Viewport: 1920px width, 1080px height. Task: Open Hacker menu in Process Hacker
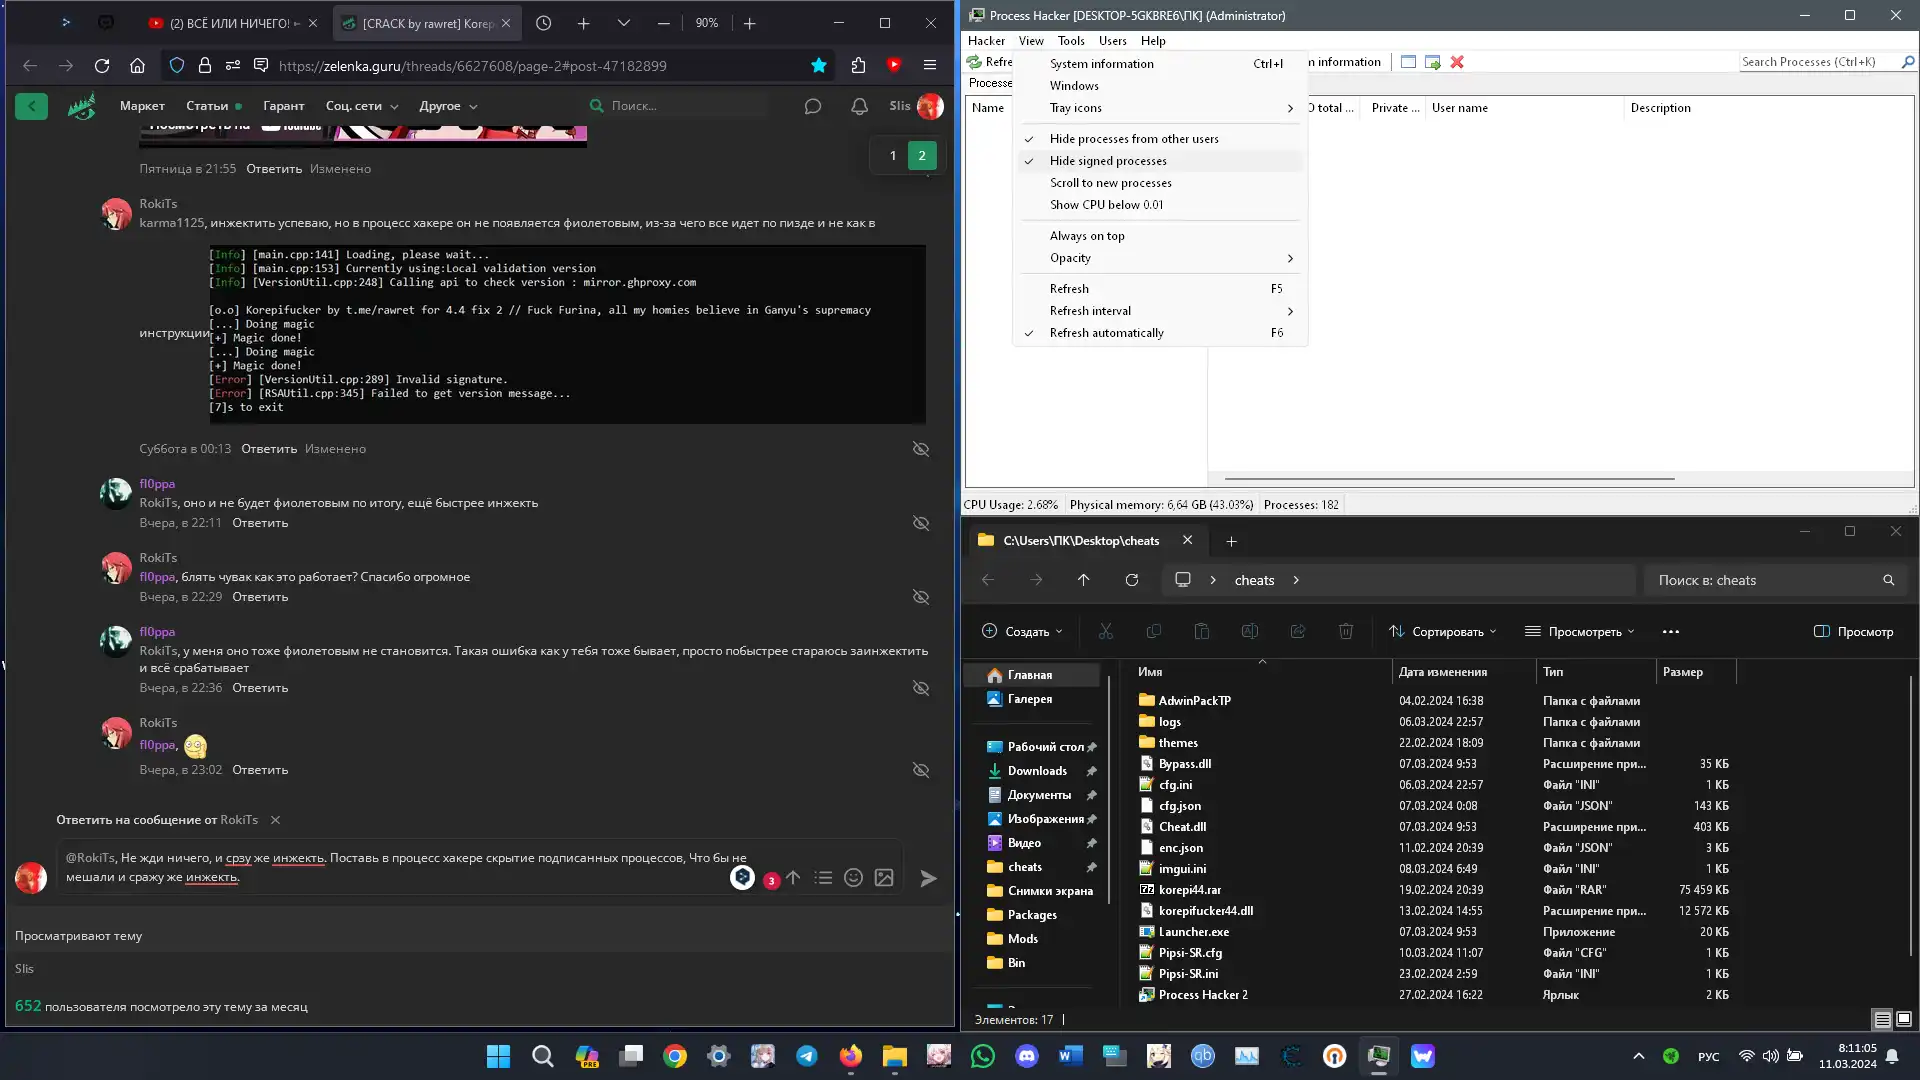[986, 41]
